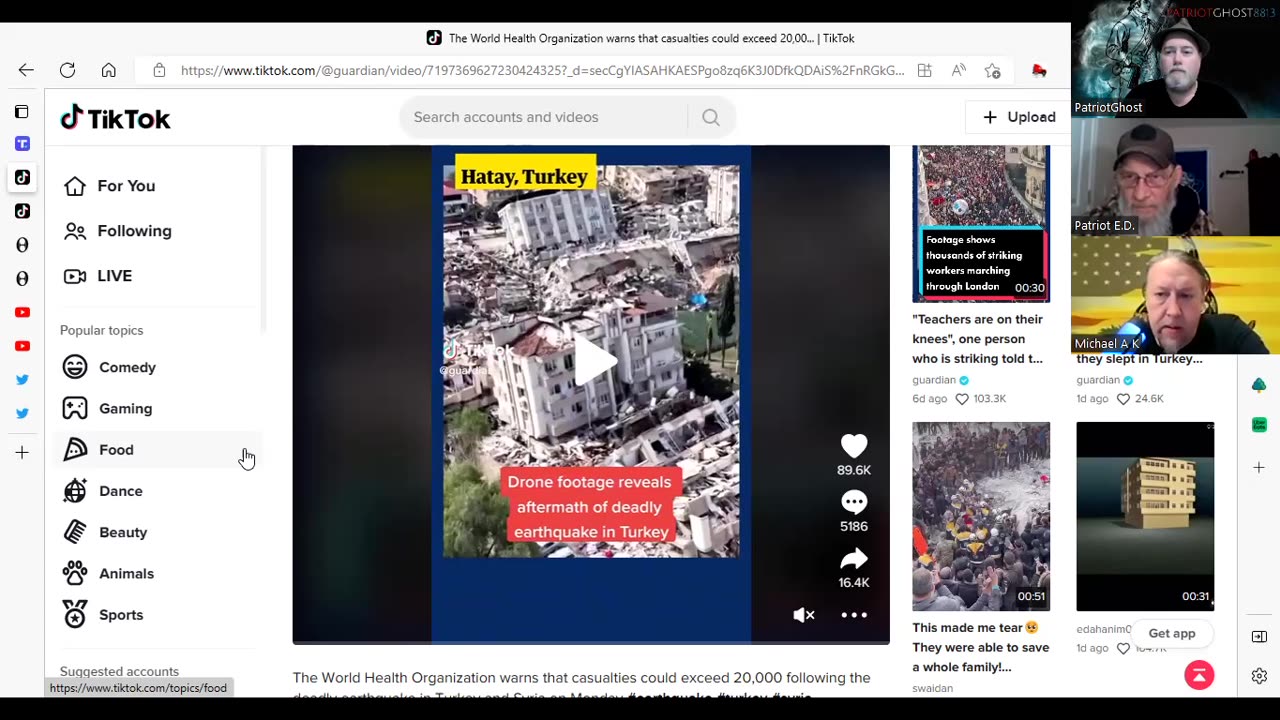This screenshot has height=720, width=1280.
Task: Switch to the first Twitter vertical tab
Action: click(x=22, y=379)
